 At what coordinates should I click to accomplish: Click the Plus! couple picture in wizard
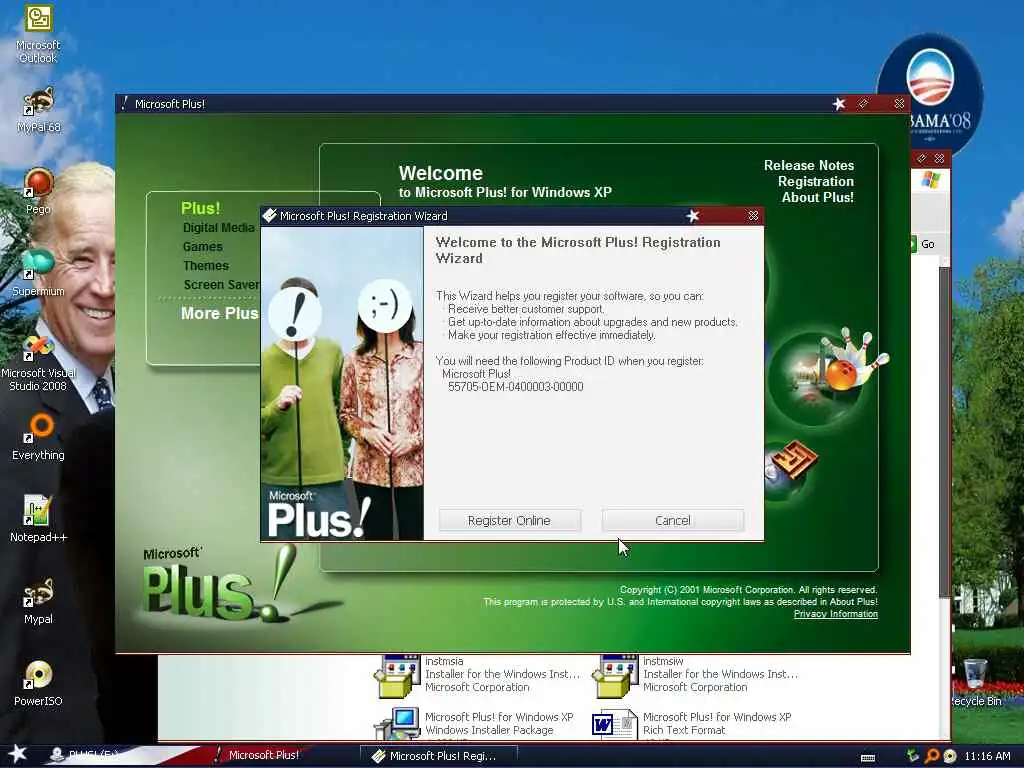342,383
